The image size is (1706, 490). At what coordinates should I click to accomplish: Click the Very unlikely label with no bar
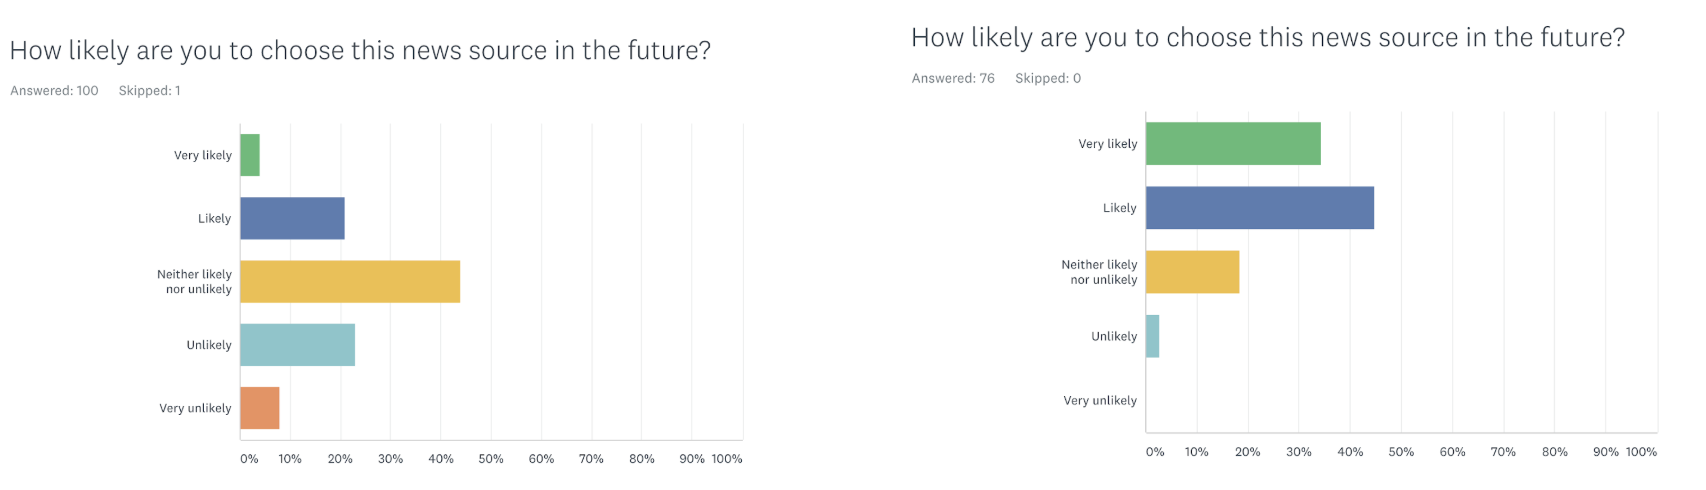click(1100, 400)
